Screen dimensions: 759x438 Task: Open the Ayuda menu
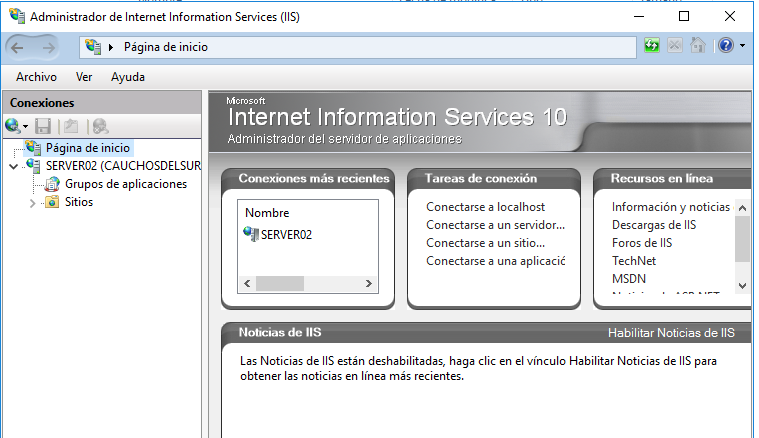pos(128,77)
